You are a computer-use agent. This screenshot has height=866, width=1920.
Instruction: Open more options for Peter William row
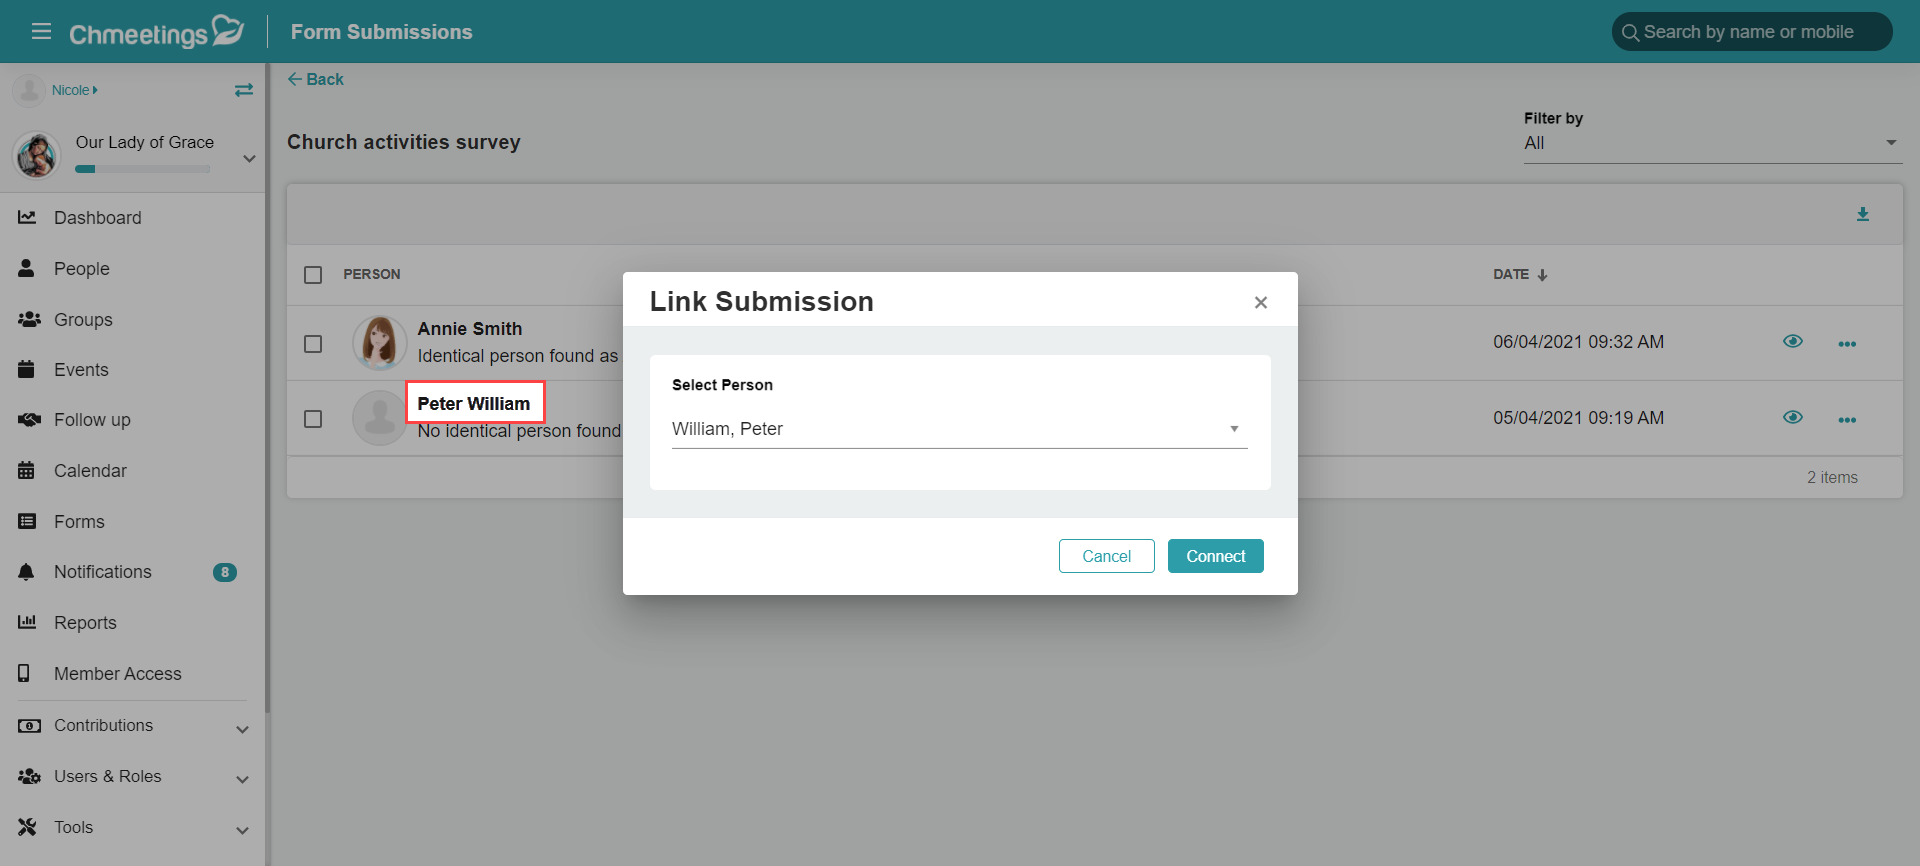click(x=1847, y=420)
